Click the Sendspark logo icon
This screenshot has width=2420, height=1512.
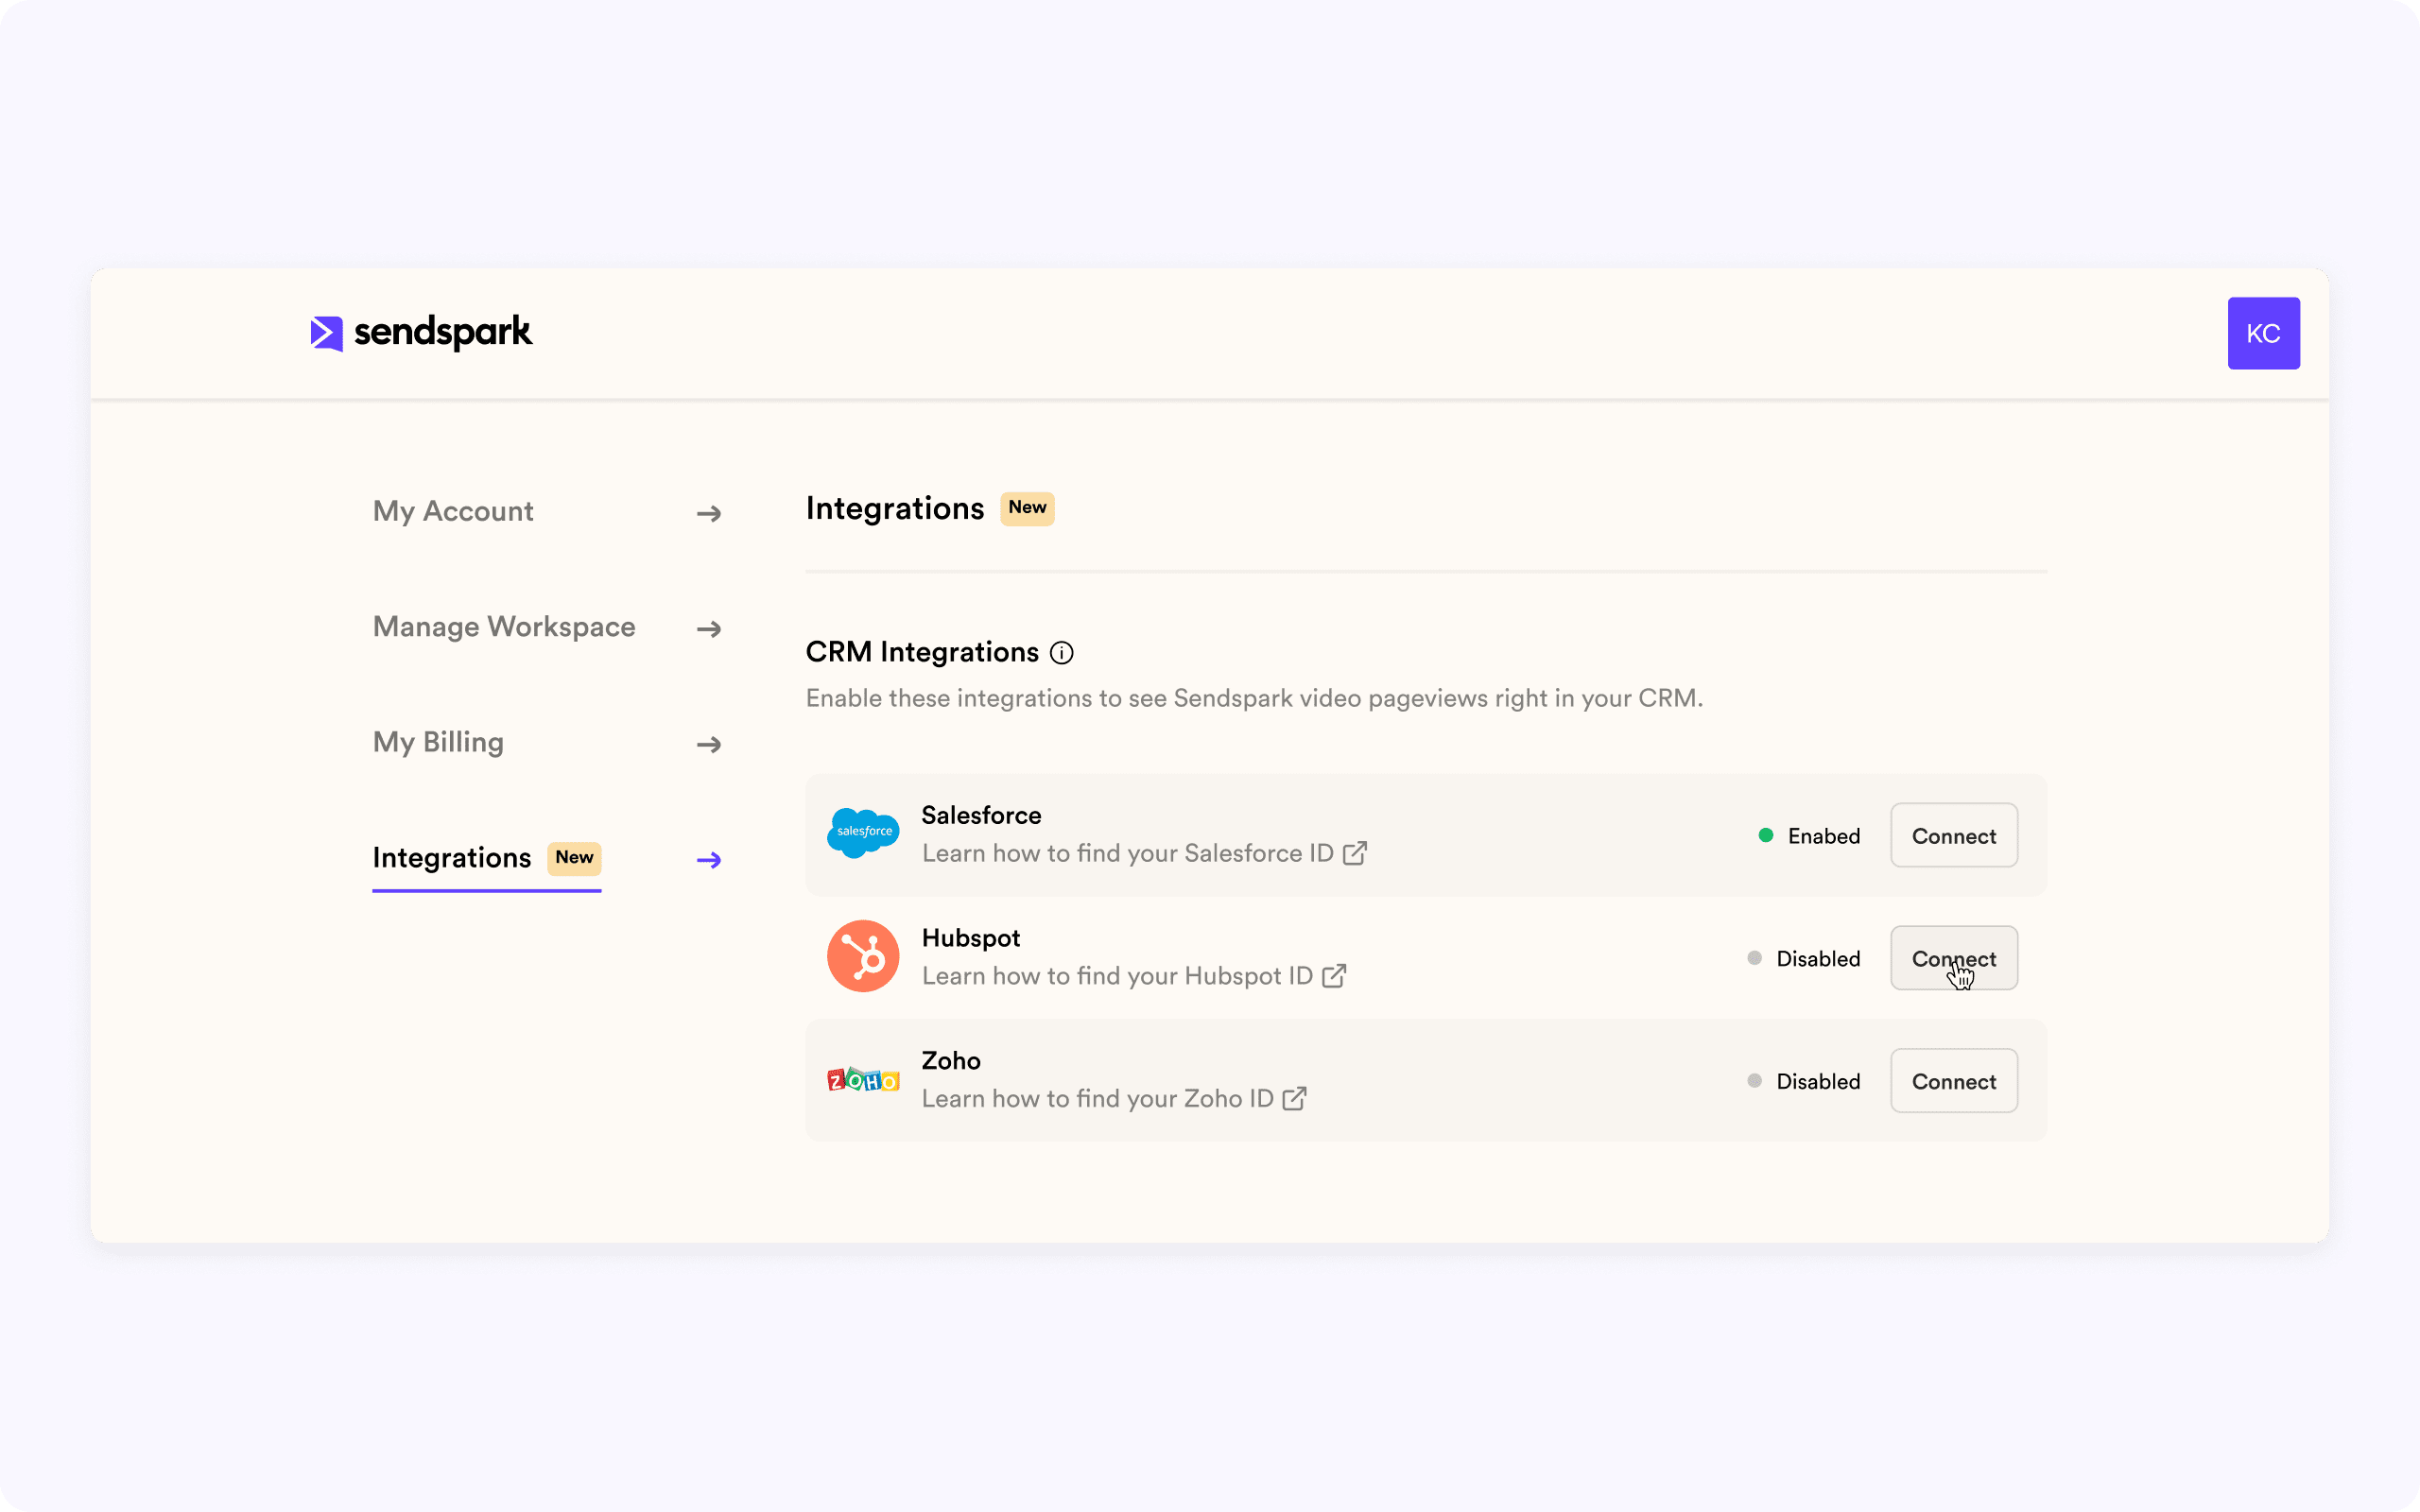click(326, 331)
